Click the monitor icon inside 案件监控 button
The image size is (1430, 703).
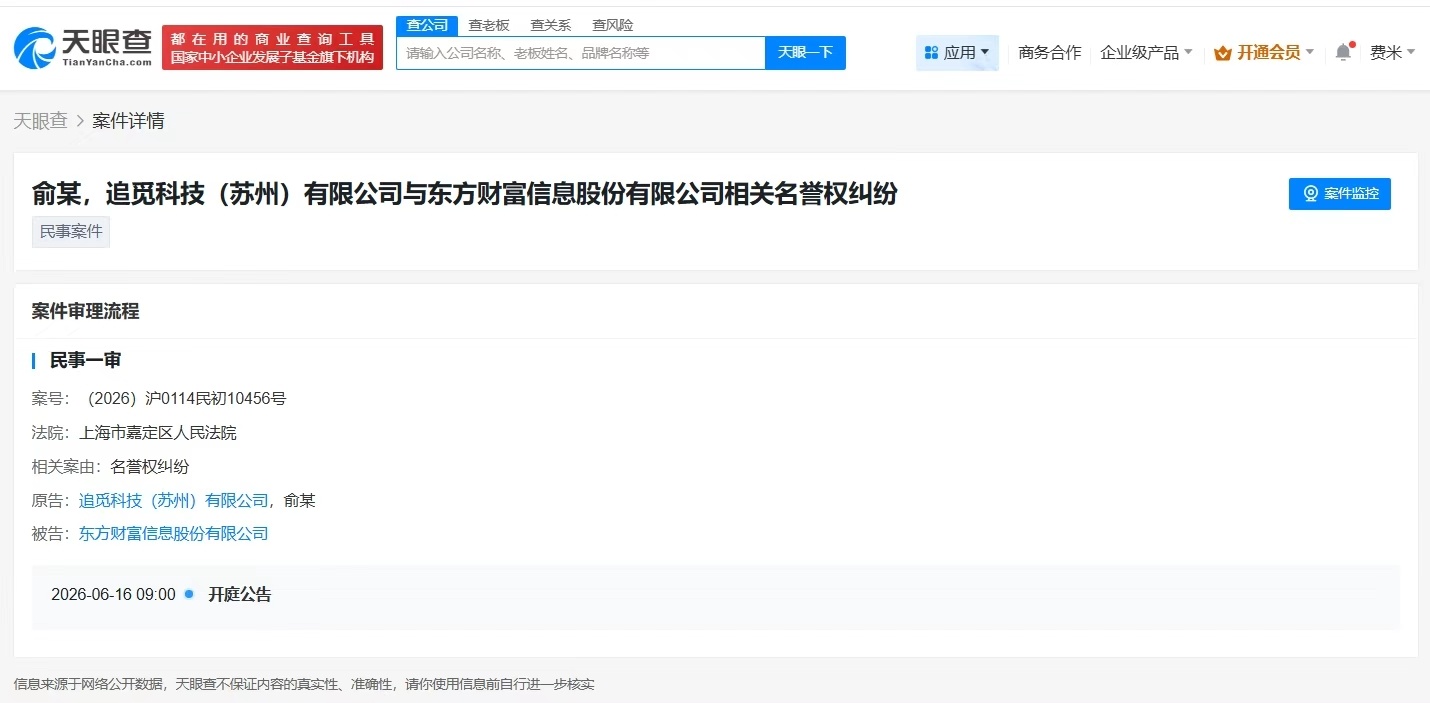click(1312, 194)
